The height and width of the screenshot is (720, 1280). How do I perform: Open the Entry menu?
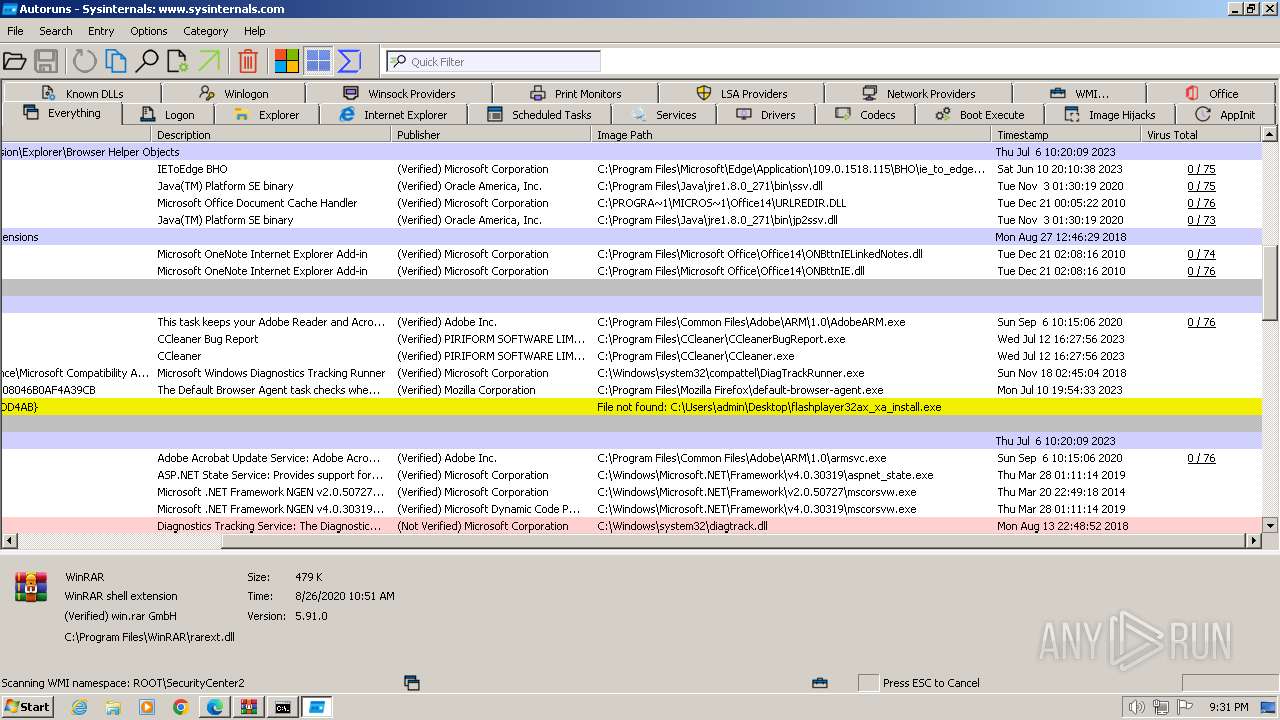[x=101, y=31]
